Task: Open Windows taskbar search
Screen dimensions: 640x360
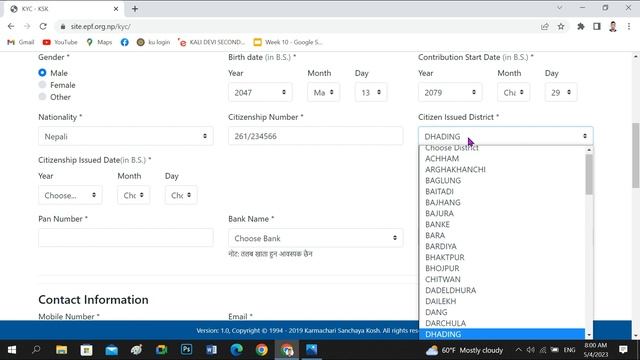Action: point(36,350)
